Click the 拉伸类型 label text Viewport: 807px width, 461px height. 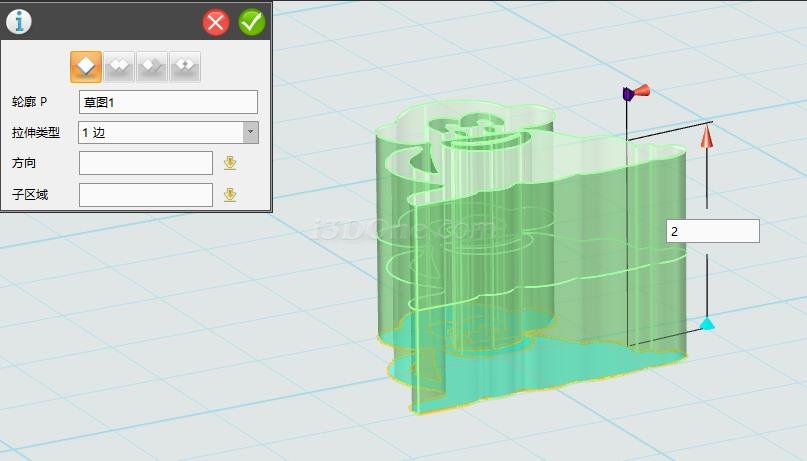[x=36, y=132]
